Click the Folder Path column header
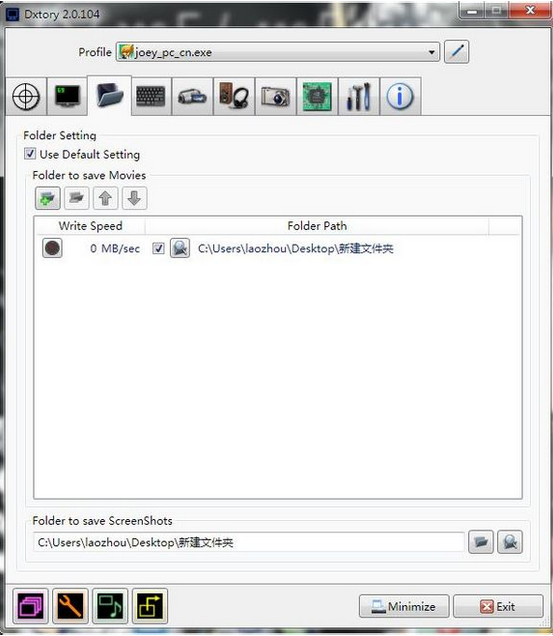The image size is (553, 636). point(317,226)
